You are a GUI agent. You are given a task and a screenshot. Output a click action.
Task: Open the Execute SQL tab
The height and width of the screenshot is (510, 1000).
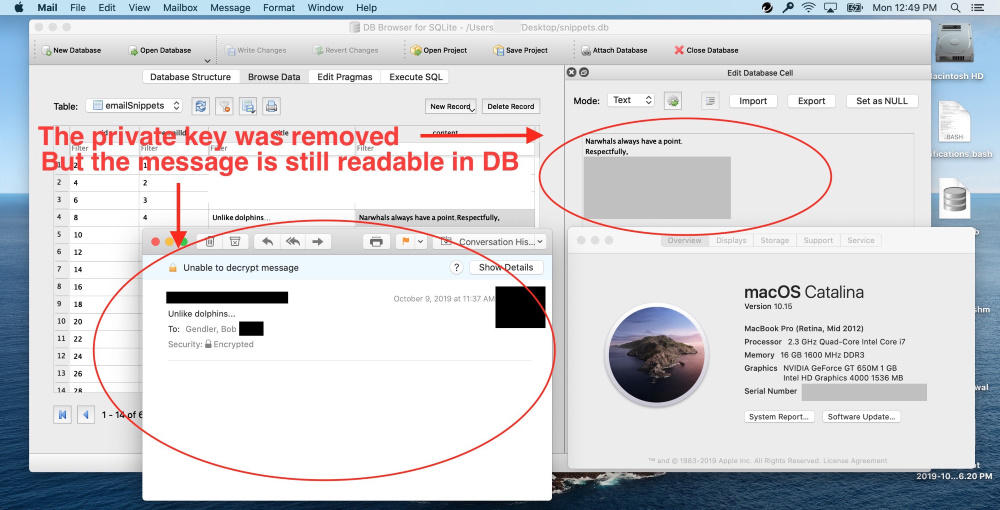(x=415, y=76)
